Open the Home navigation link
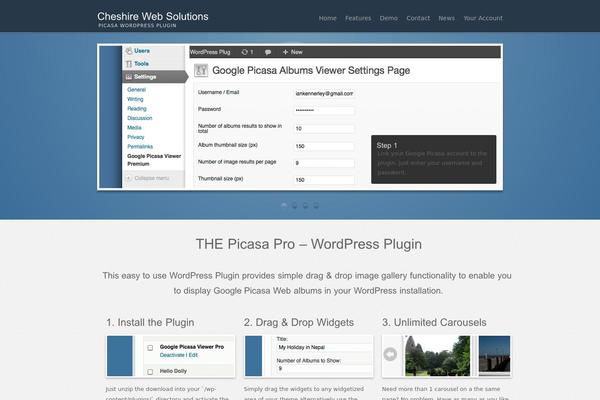The image size is (600, 400). 328,18
